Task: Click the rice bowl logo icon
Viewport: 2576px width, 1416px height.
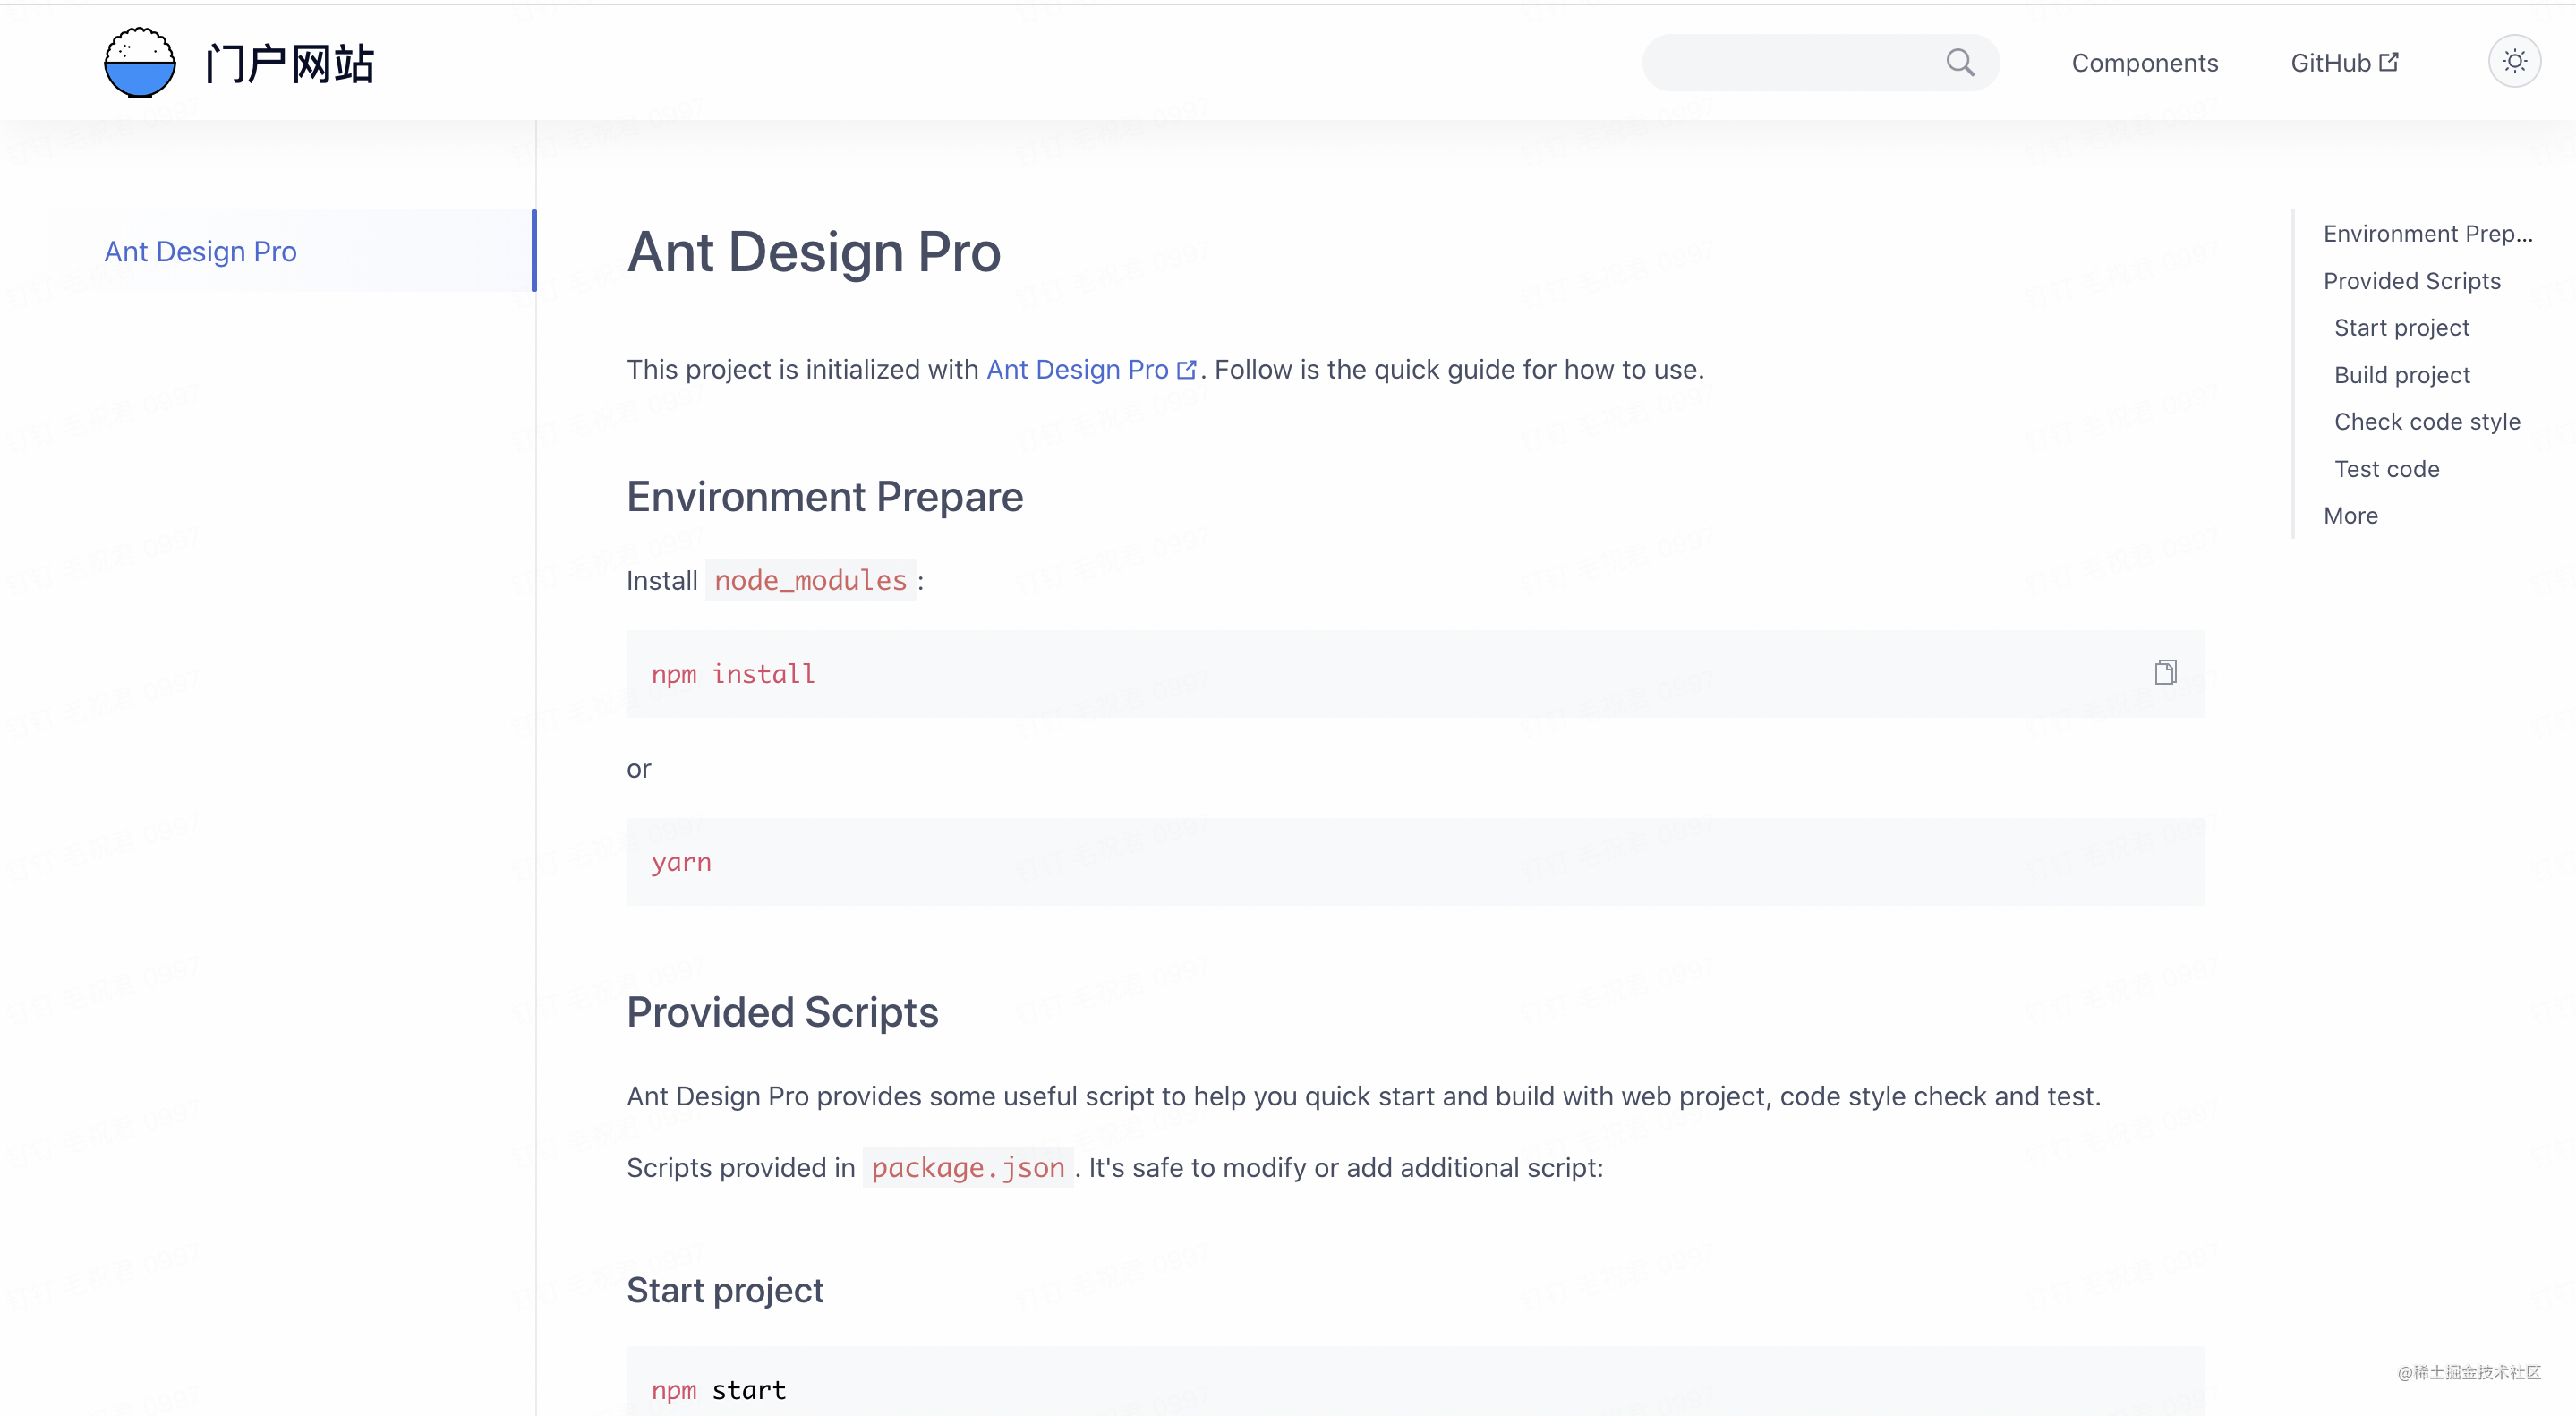Action: click(140, 63)
